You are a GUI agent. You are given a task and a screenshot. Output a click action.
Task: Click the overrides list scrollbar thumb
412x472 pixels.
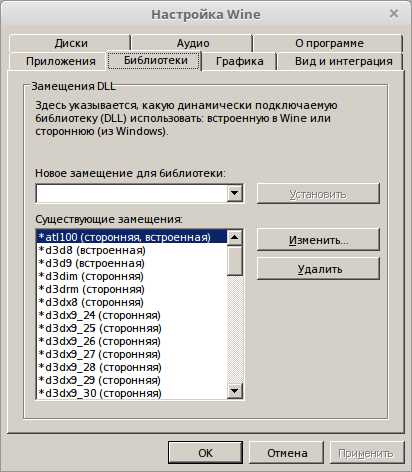(235, 261)
